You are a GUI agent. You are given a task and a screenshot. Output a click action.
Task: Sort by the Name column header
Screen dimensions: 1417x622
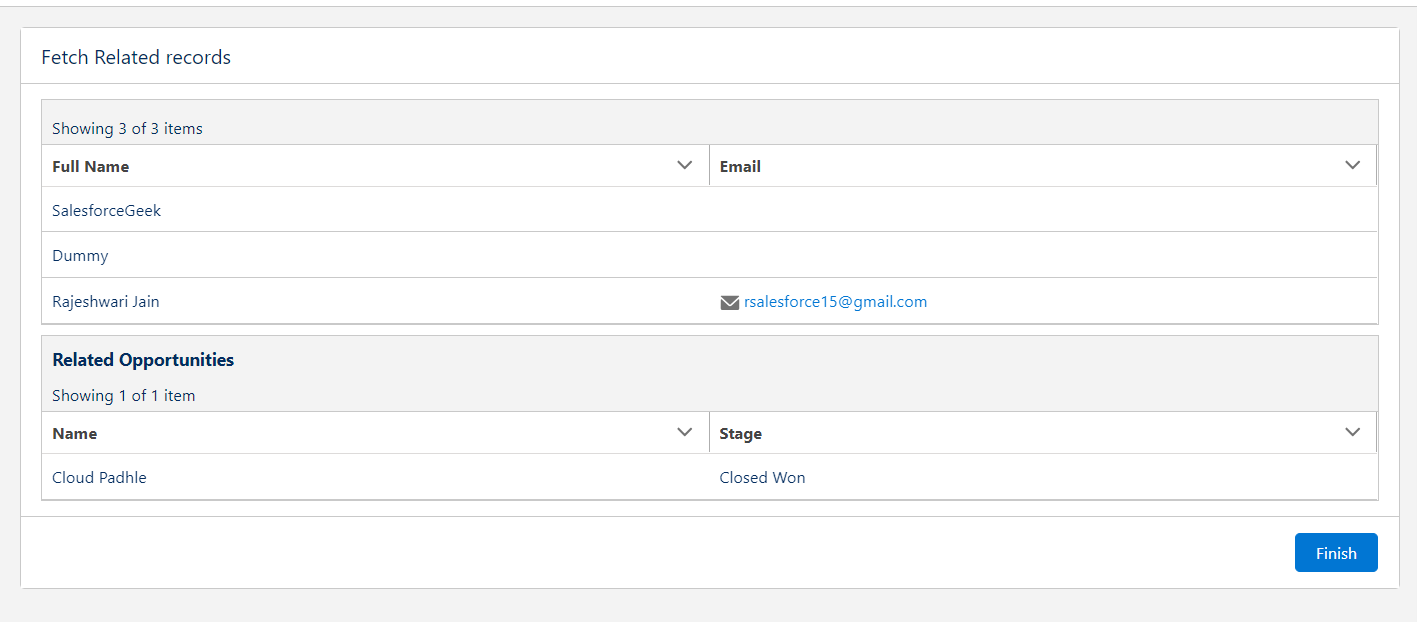(x=75, y=433)
